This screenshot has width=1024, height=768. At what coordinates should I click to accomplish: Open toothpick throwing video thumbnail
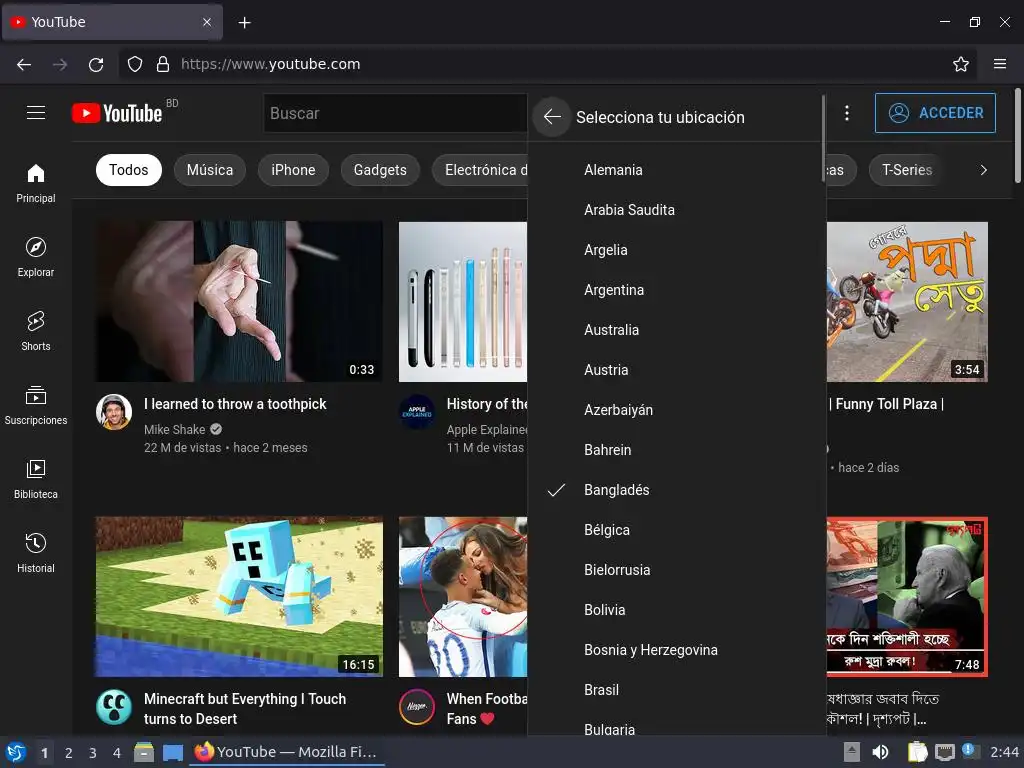[239, 301]
